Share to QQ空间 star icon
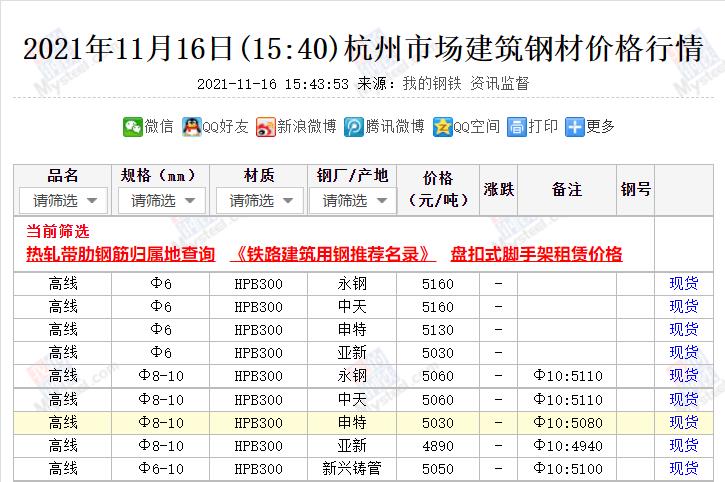This screenshot has height=482, width=725. tap(442, 127)
